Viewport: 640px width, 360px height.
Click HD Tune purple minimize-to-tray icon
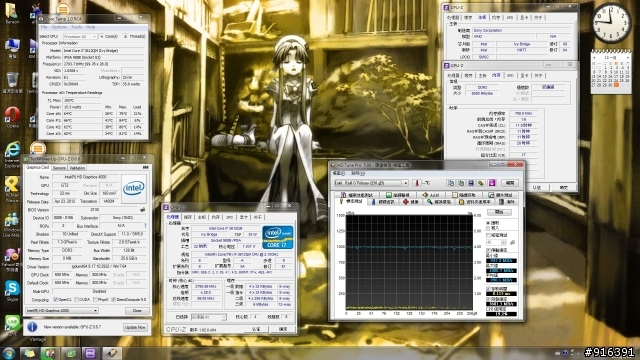click(x=492, y=183)
